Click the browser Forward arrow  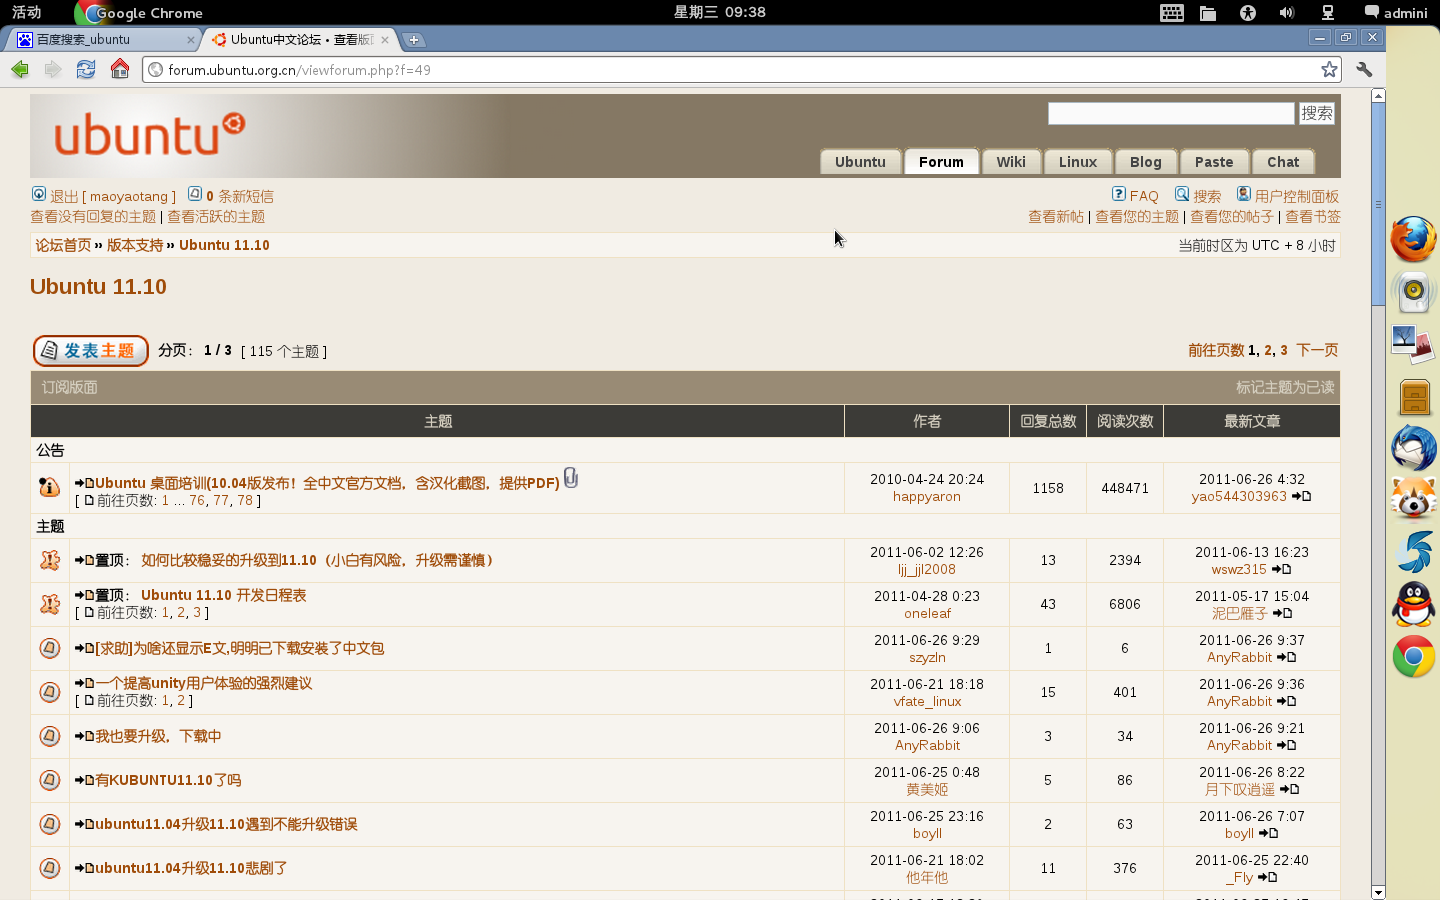pyautogui.click(x=52, y=69)
